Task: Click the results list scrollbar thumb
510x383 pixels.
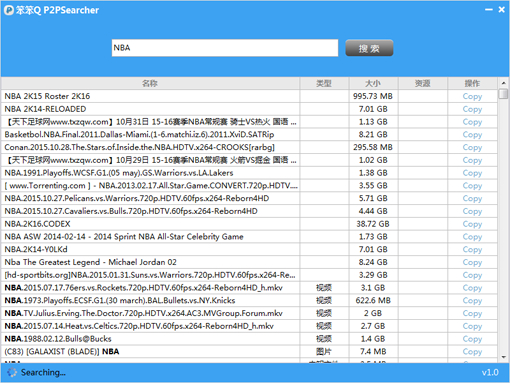Action: 503,94
